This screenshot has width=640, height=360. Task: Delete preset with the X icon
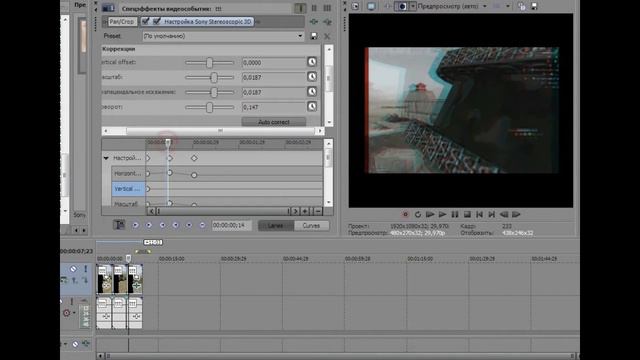[x=327, y=36]
